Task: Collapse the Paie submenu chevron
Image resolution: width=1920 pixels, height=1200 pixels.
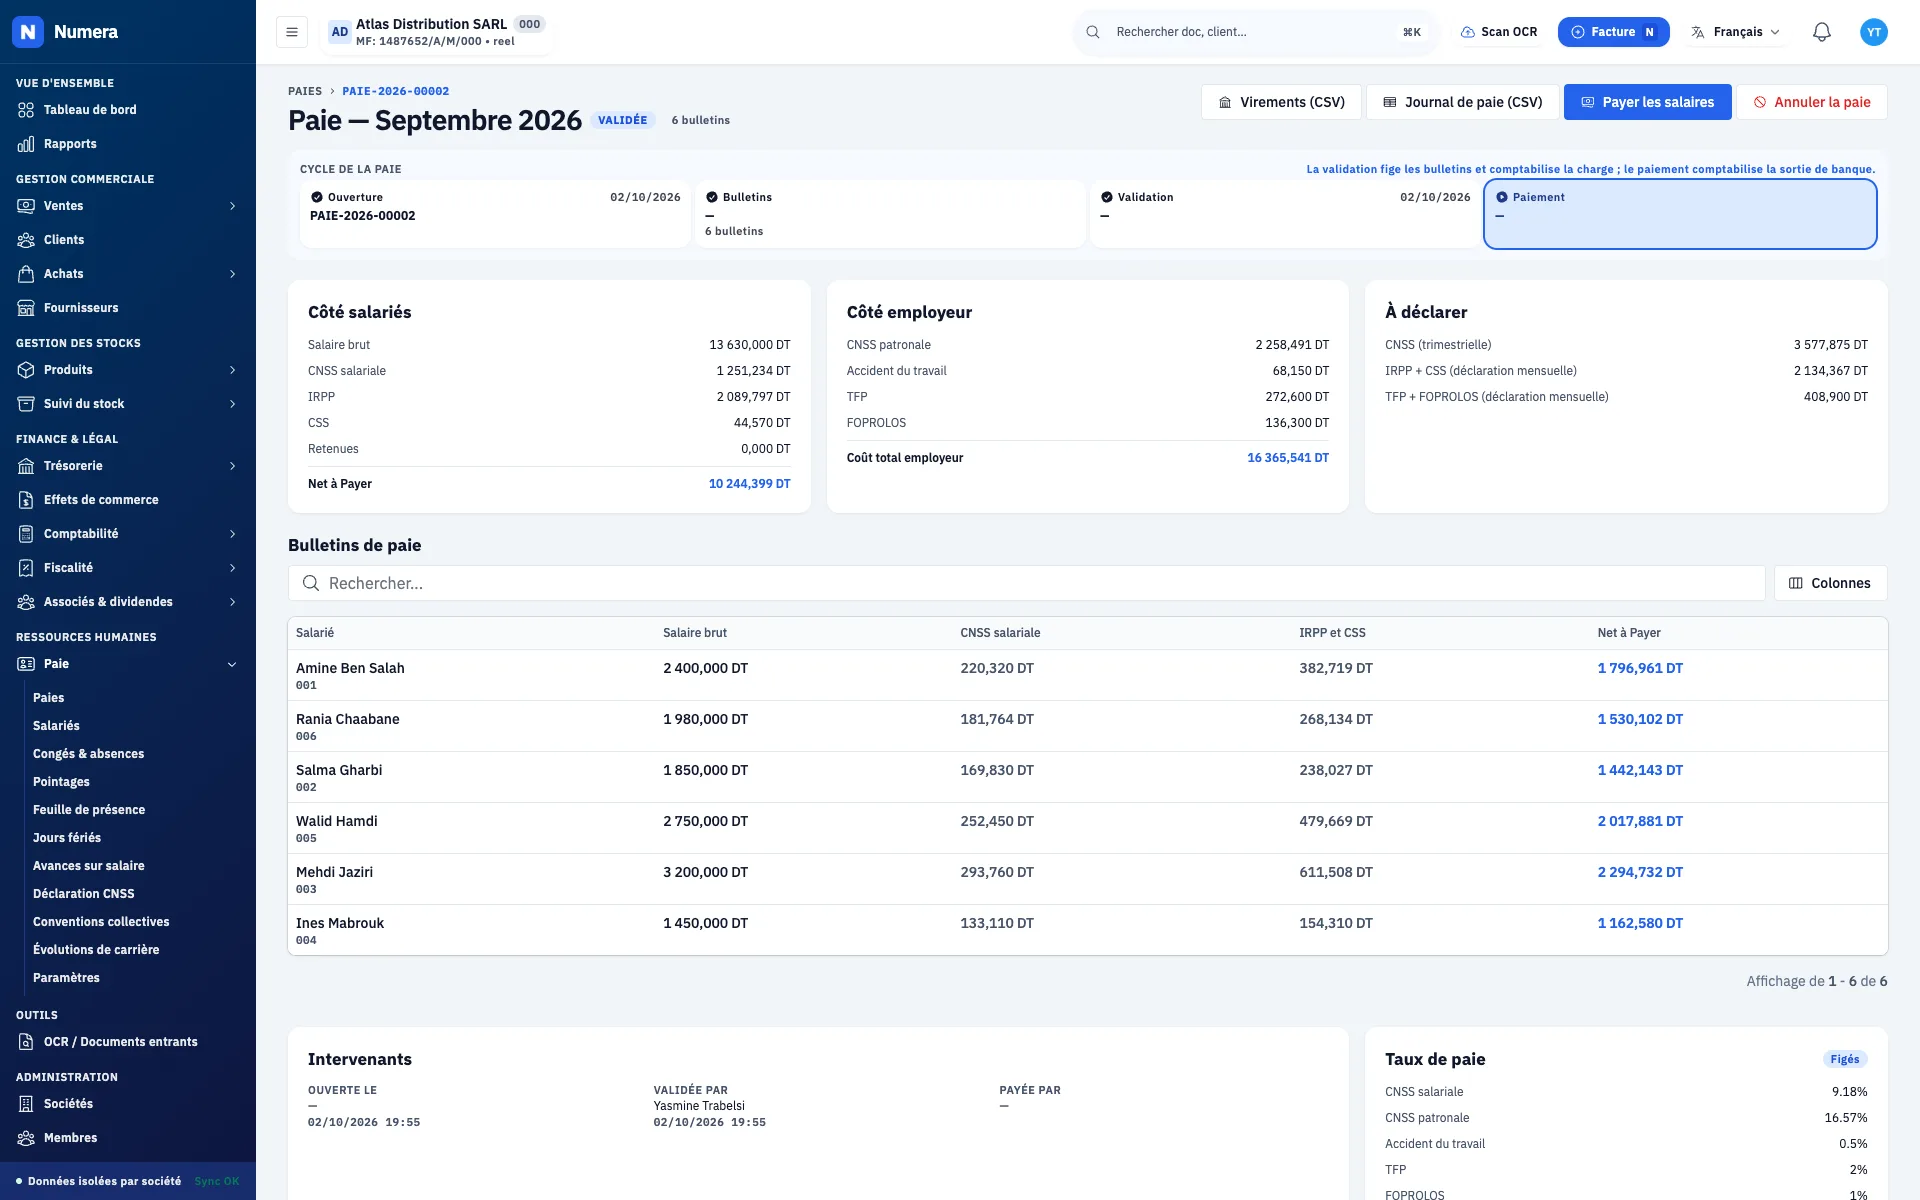Action: point(232,664)
